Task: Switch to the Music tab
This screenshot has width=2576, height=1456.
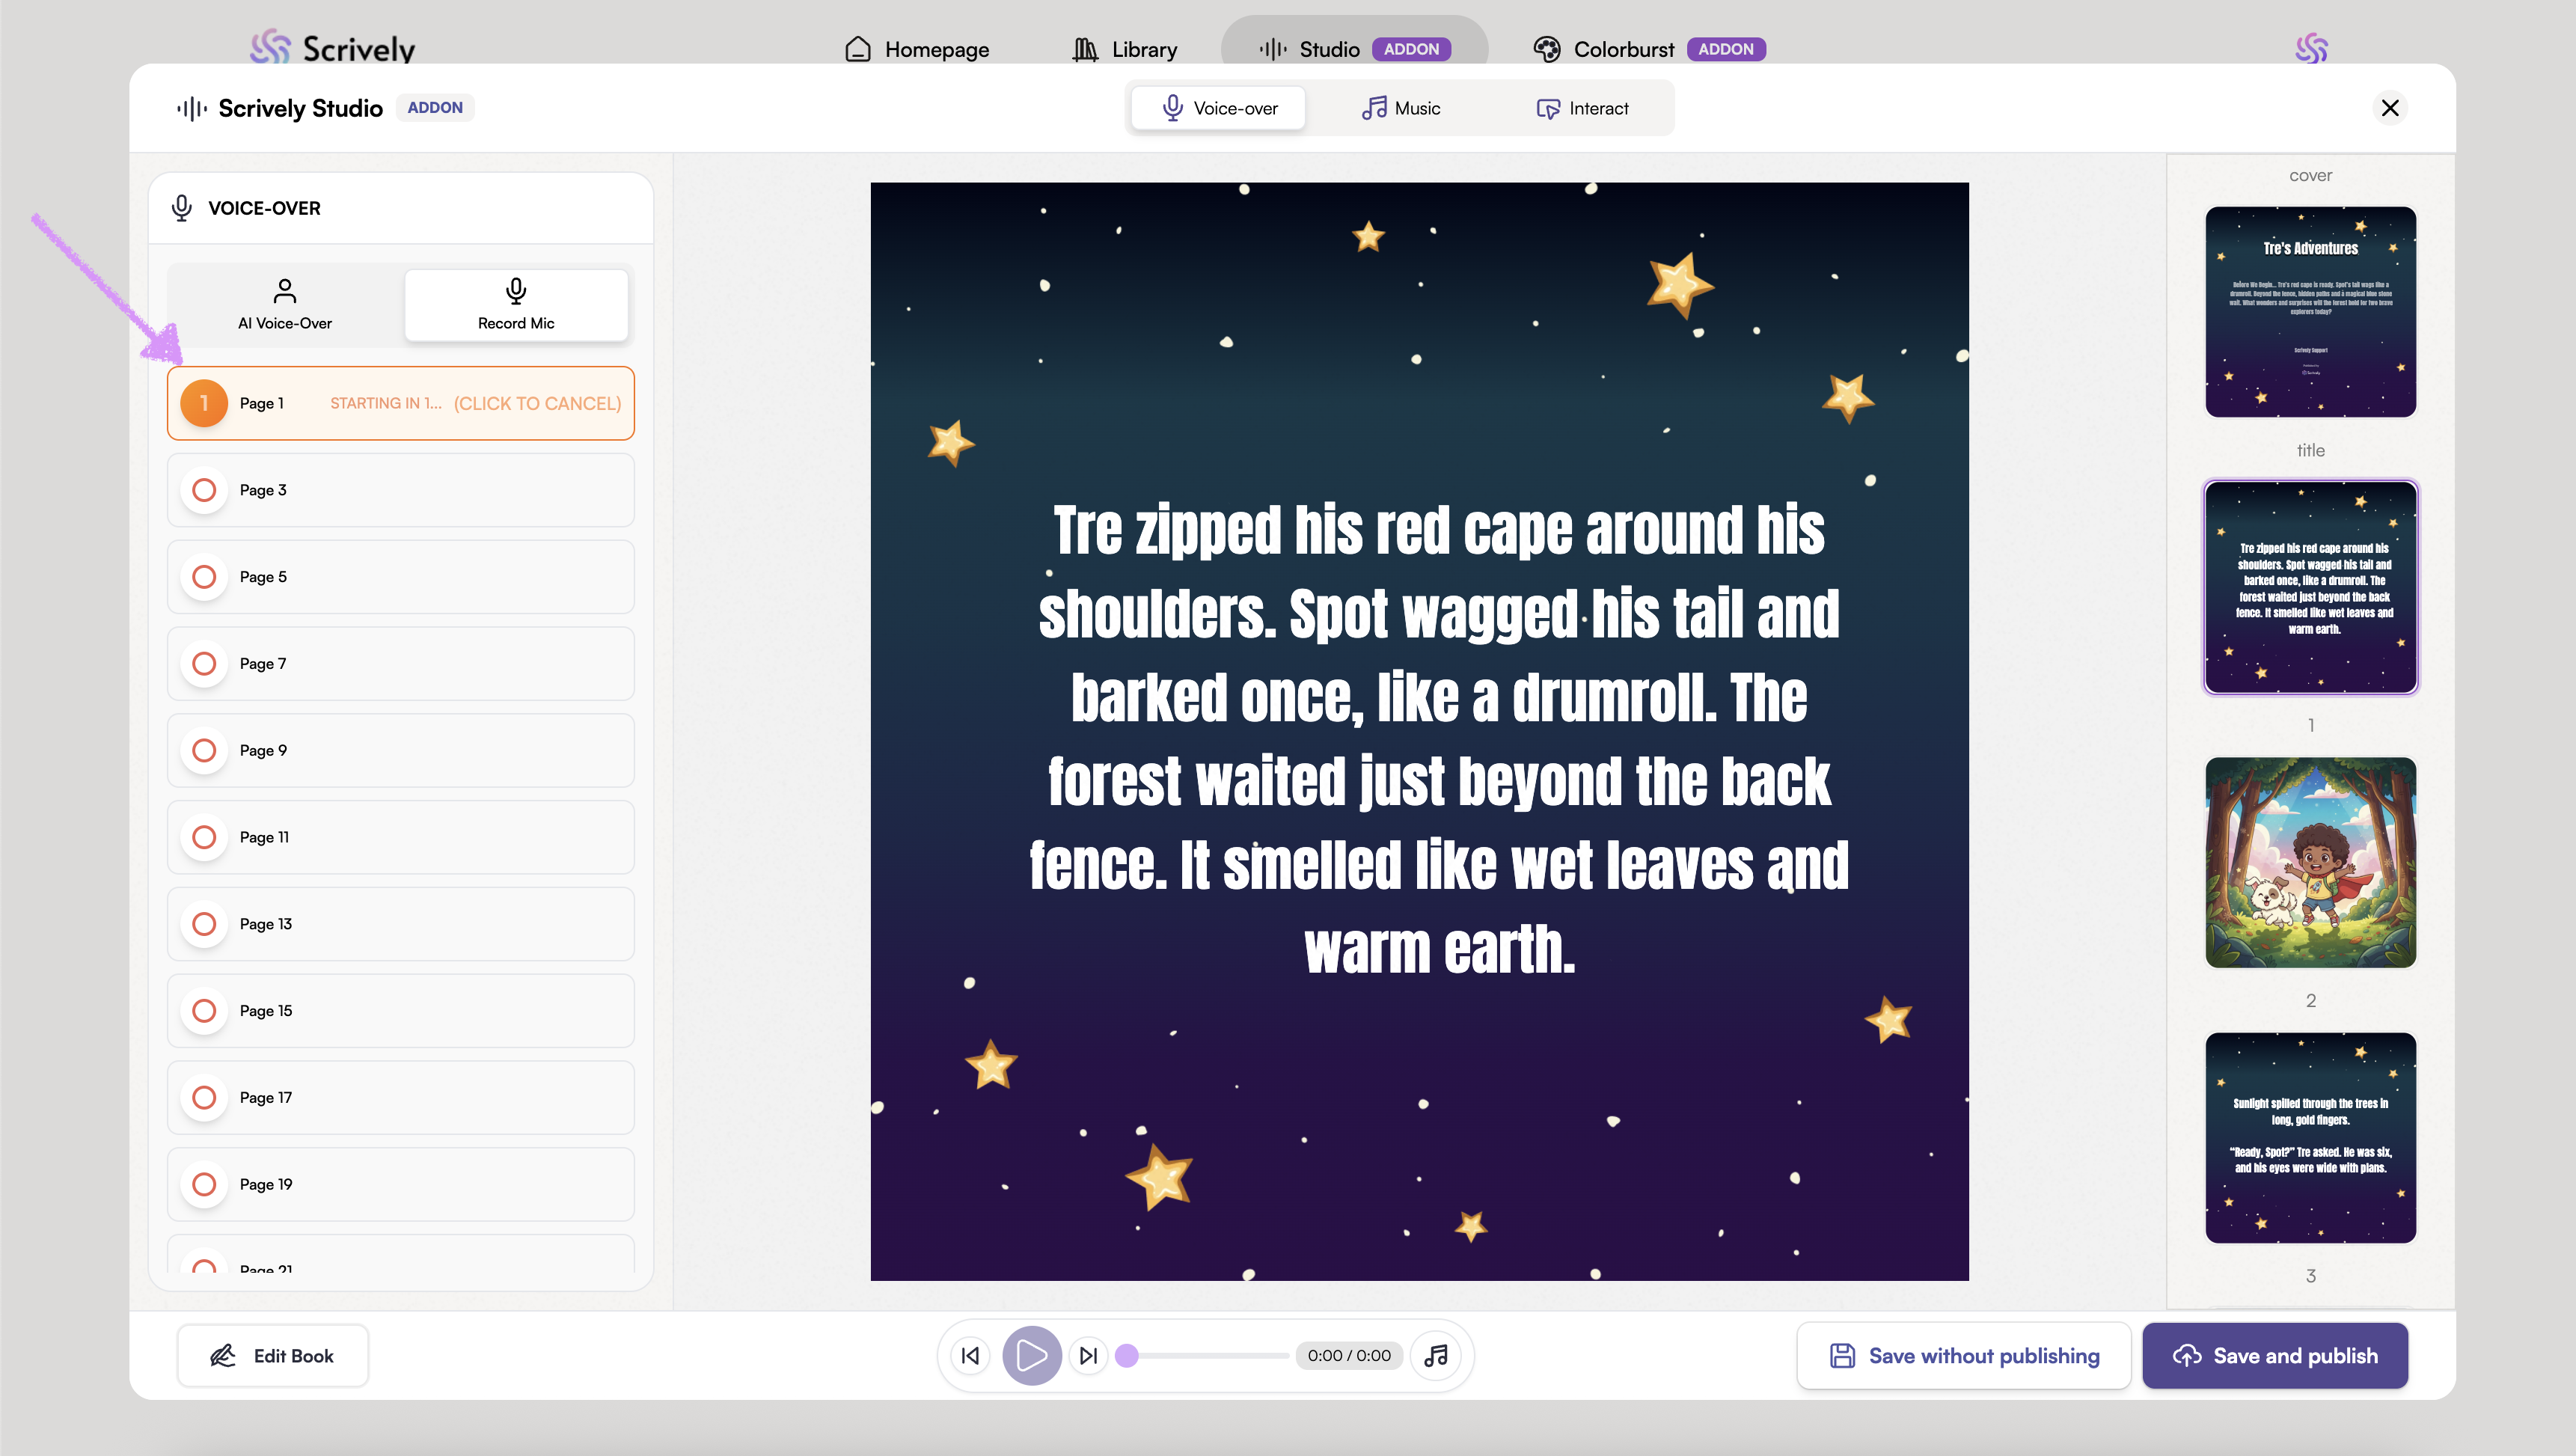Action: point(1401,108)
